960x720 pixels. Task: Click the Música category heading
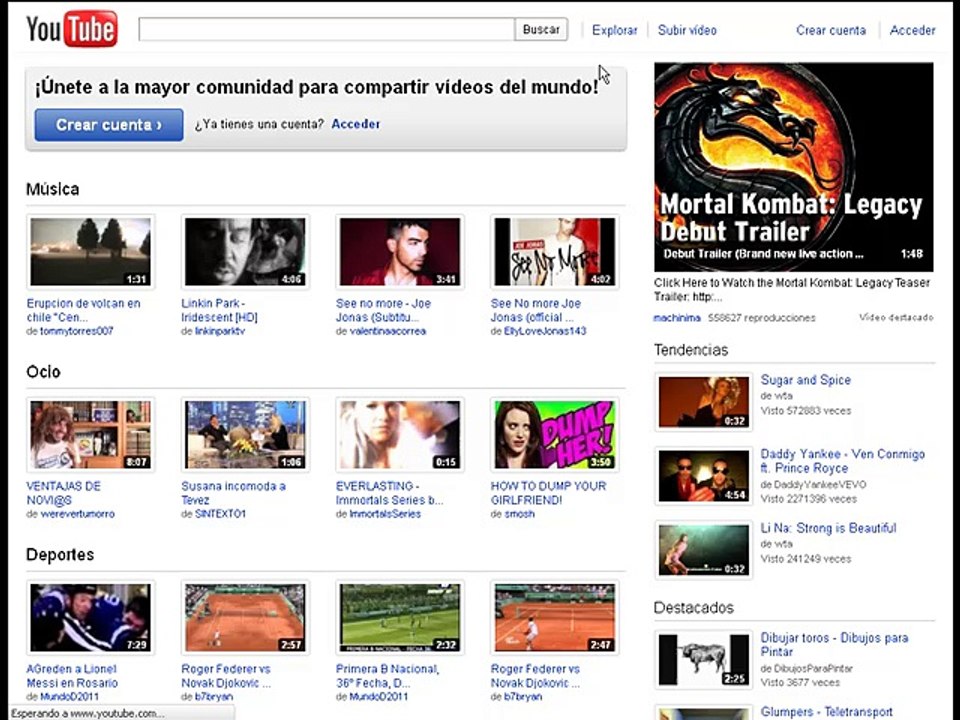point(53,189)
